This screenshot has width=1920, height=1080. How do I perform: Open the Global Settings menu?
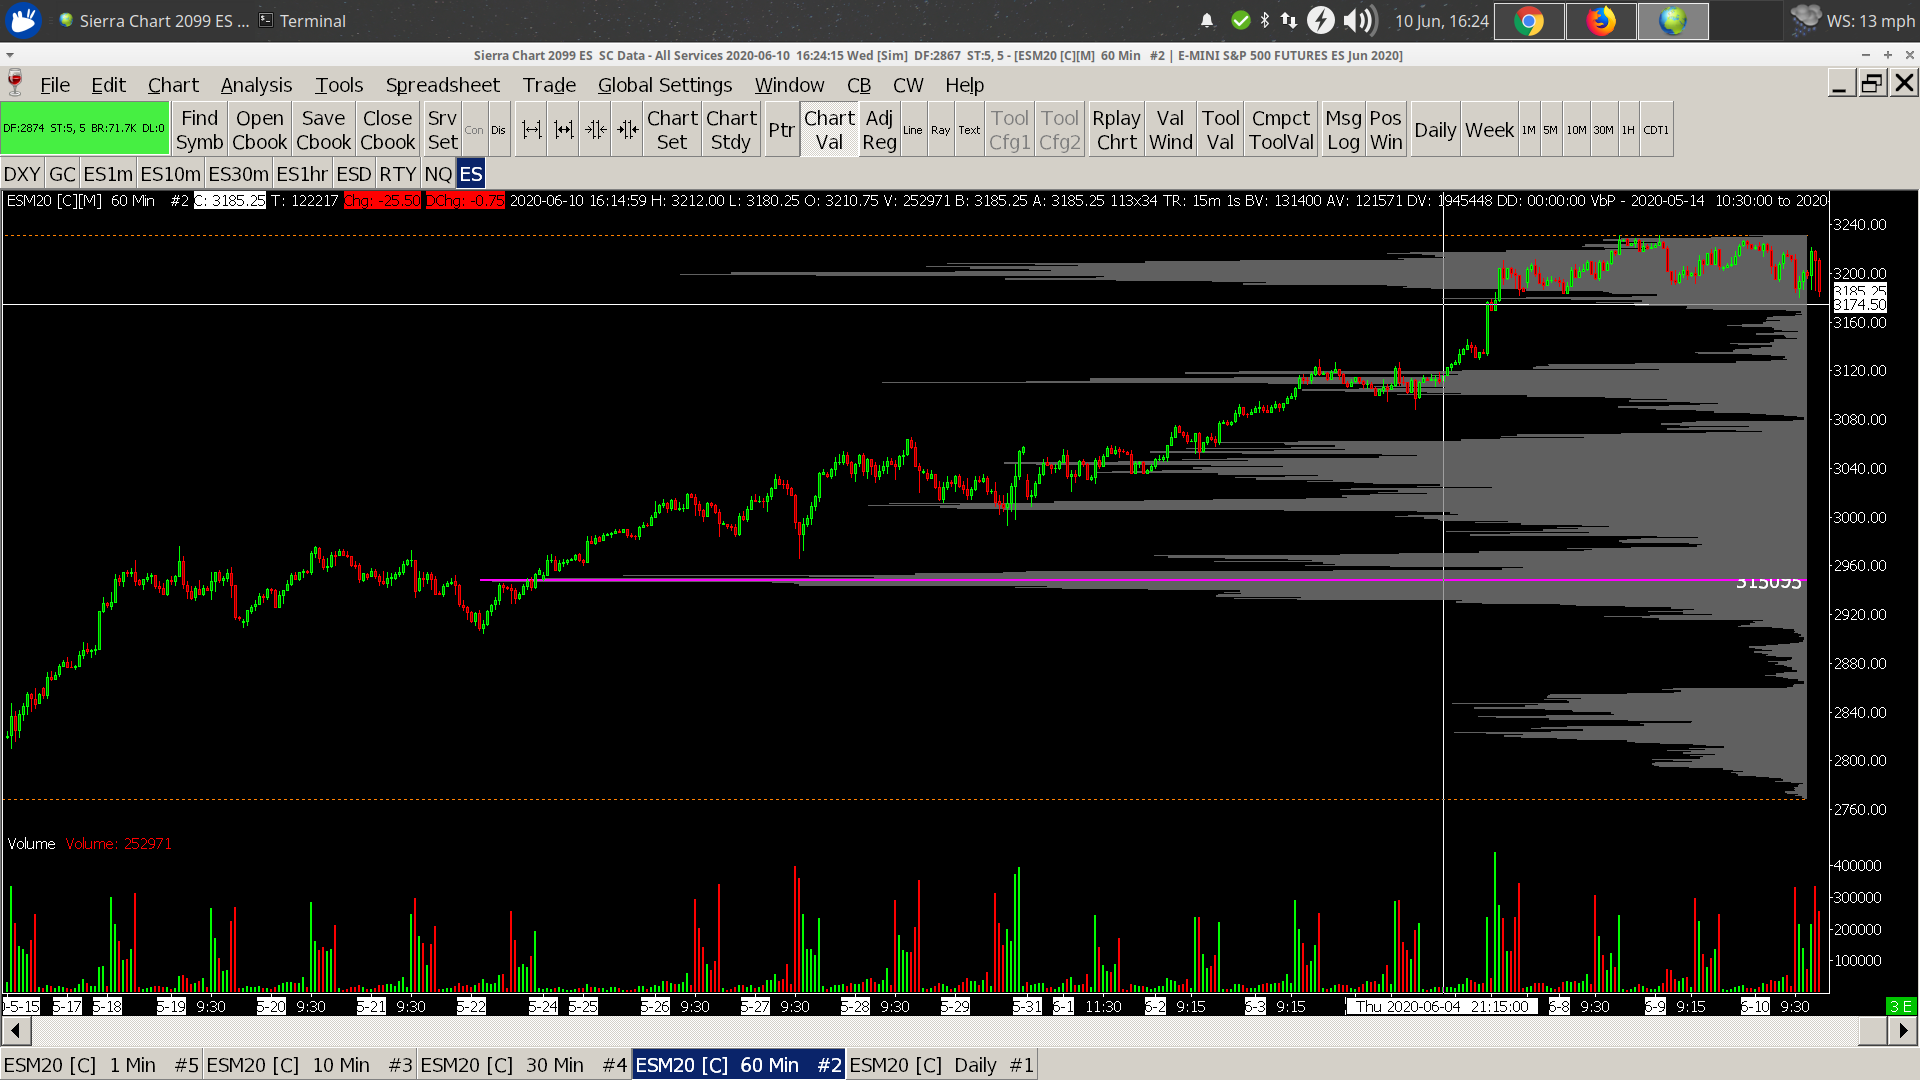pyautogui.click(x=664, y=85)
